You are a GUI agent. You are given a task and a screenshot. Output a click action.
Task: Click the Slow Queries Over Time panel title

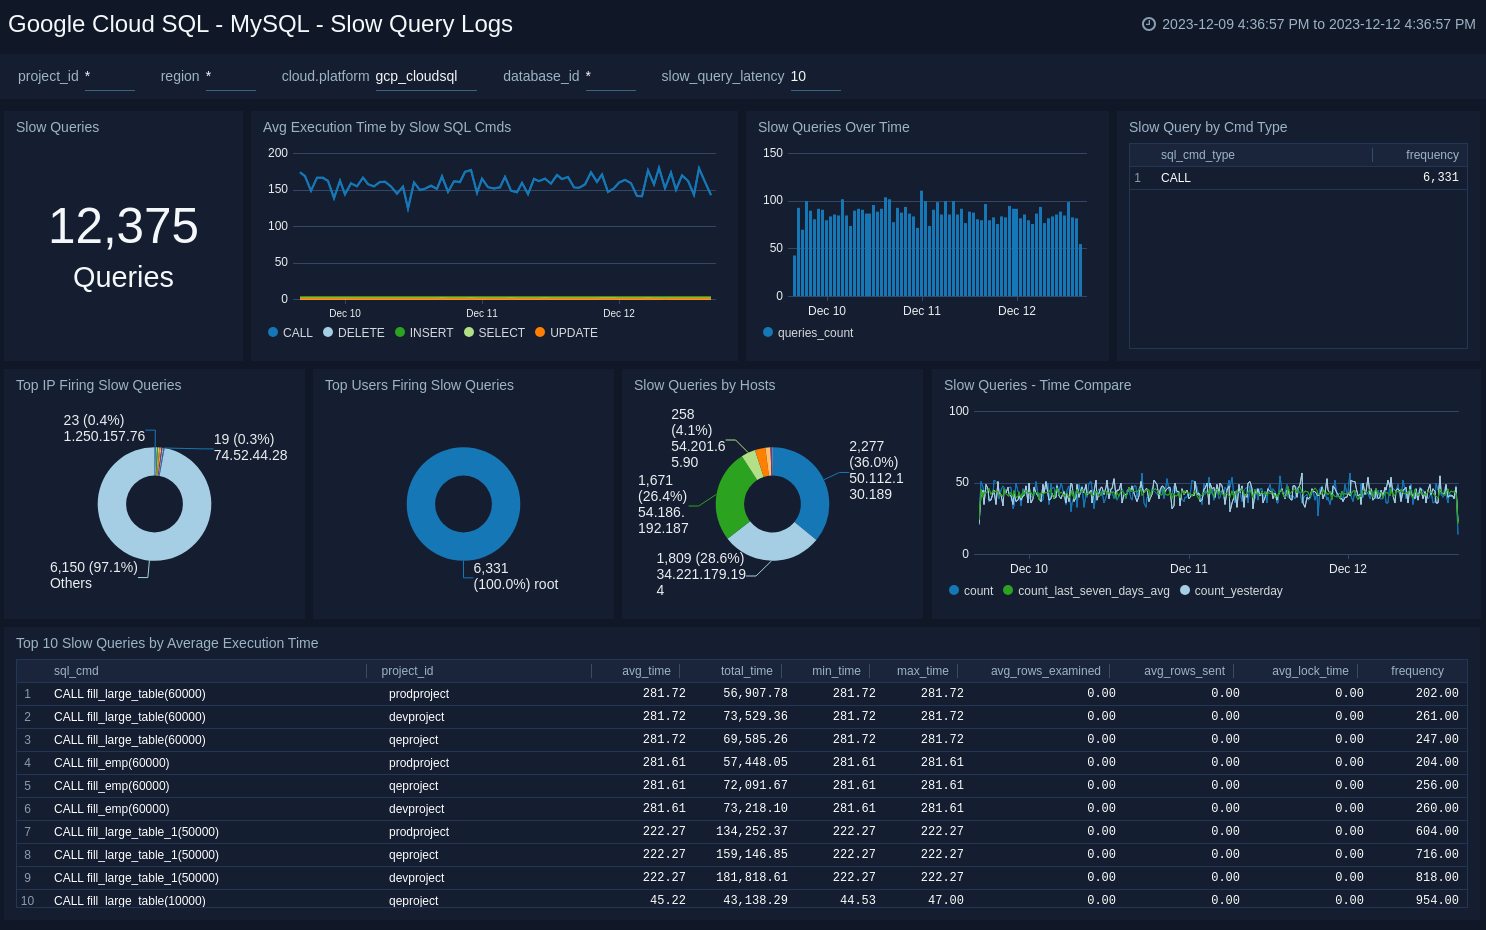[x=833, y=127]
